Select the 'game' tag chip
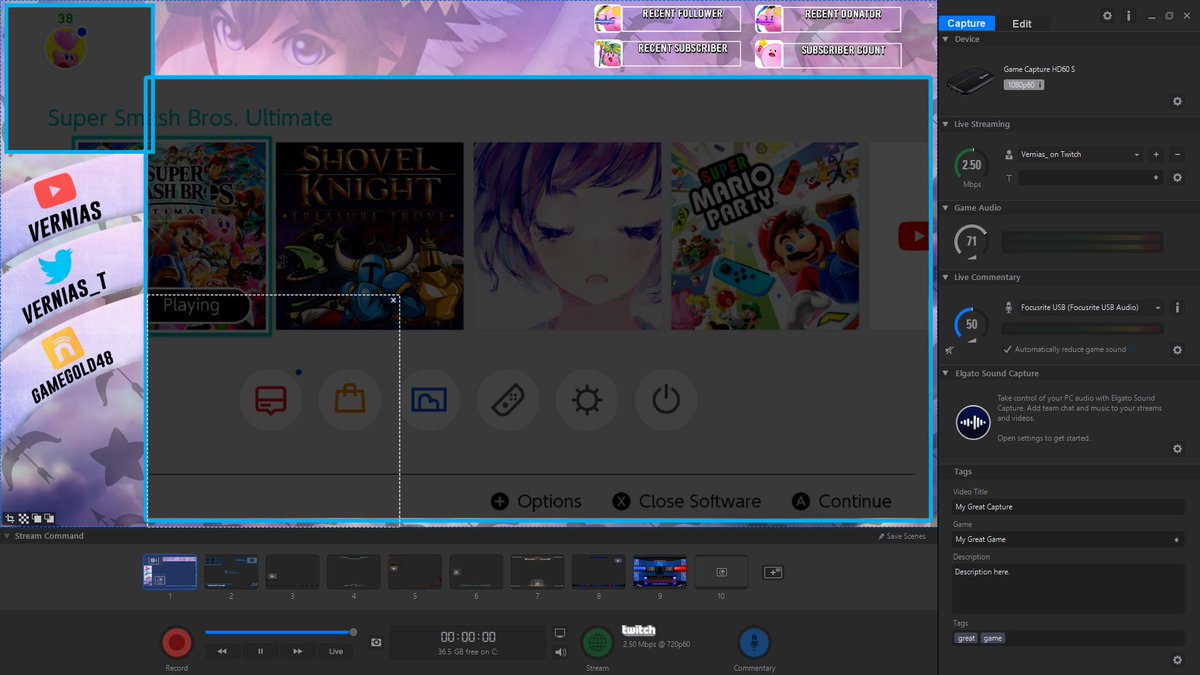The image size is (1200, 675). point(993,638)
